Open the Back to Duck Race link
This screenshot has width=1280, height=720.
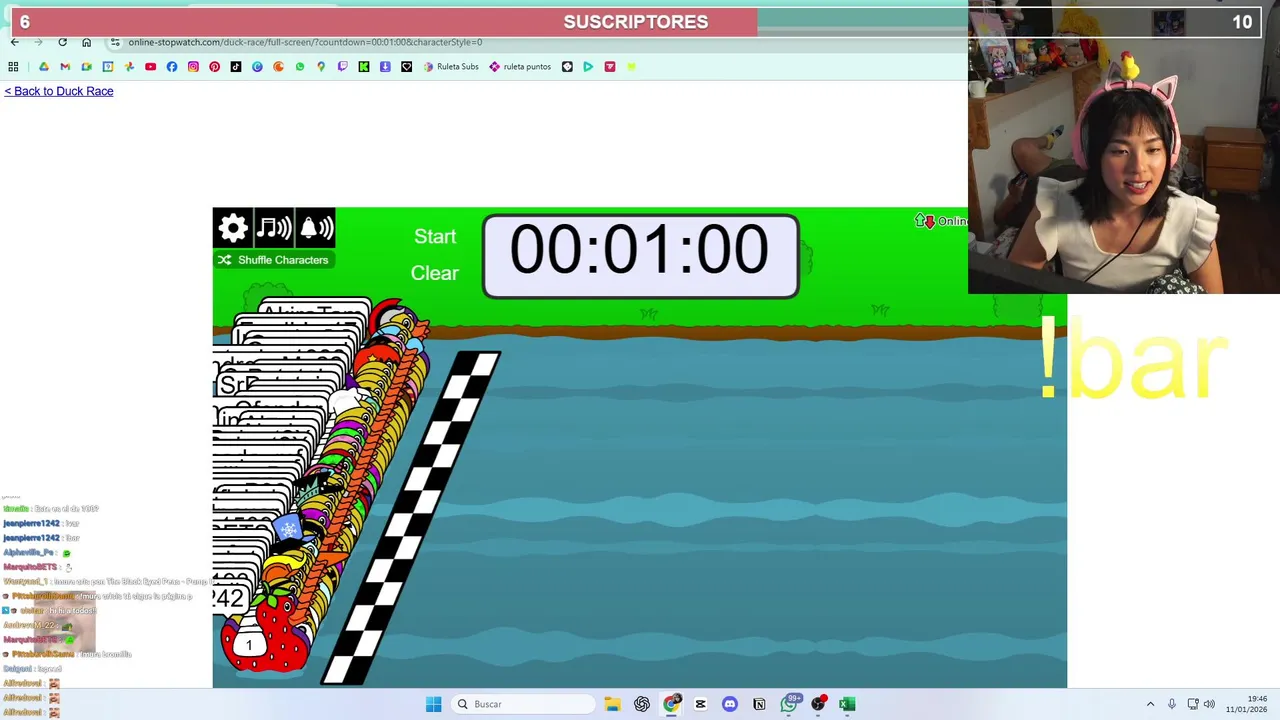coord(59,91)
